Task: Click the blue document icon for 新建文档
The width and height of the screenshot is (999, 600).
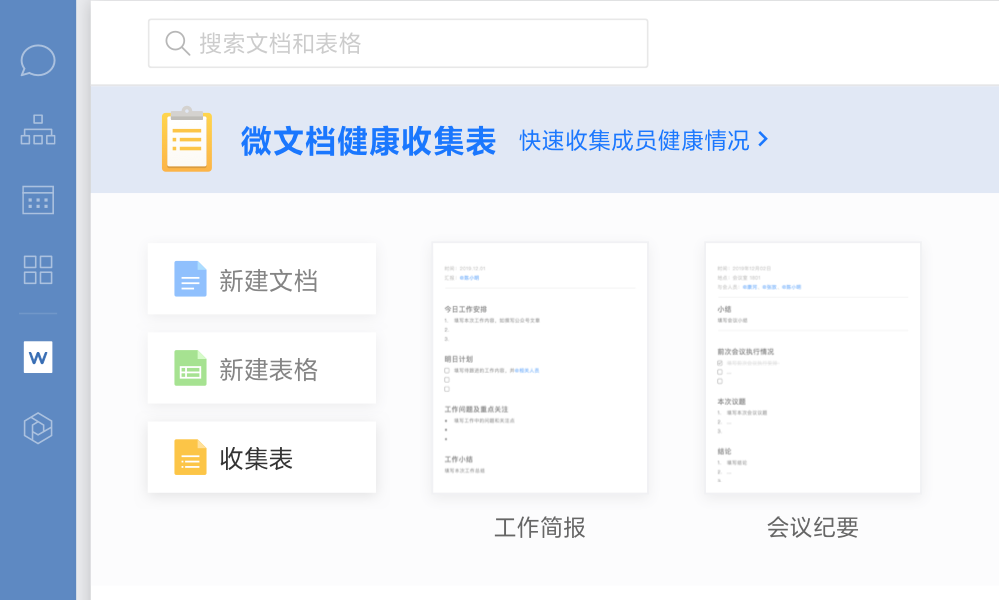Action: click(x=190, y=279)
